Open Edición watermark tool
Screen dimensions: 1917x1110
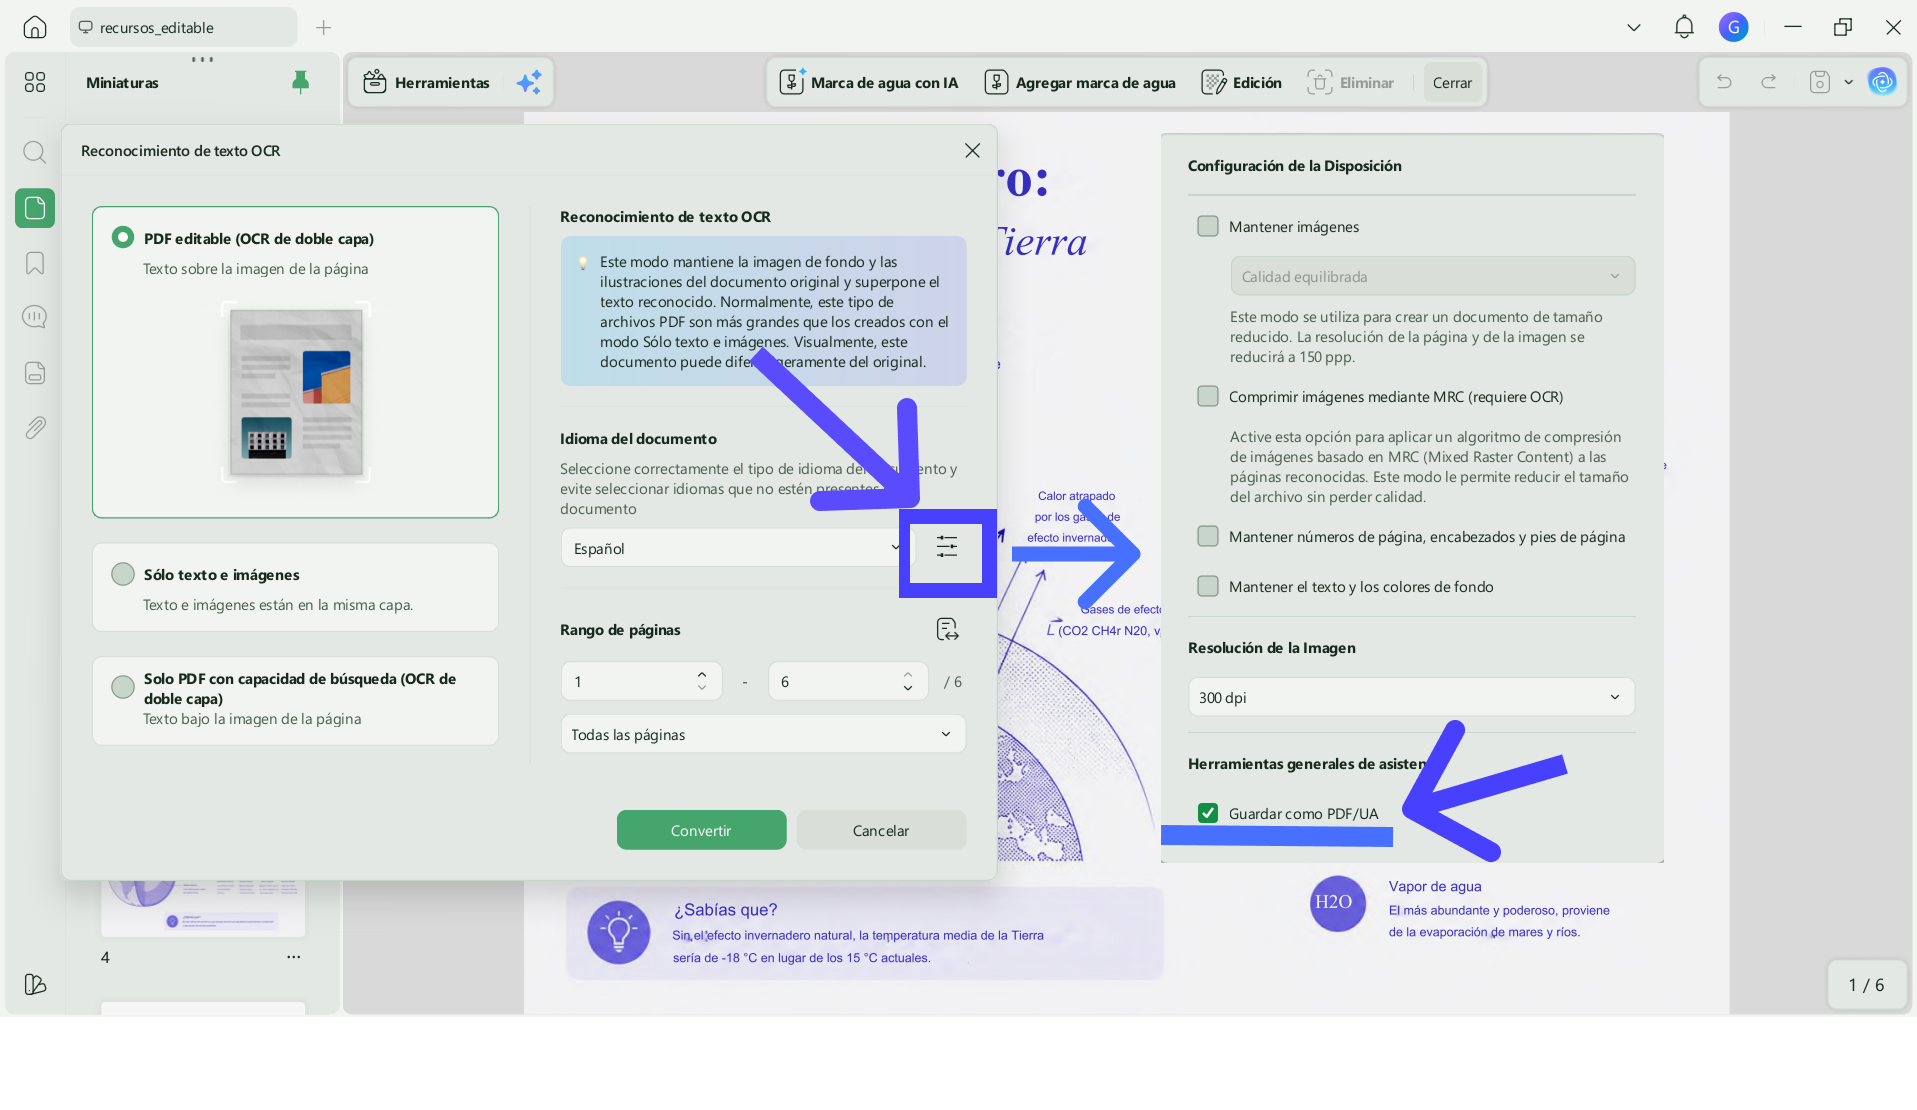pyautogui.click(x=1241, y=82)
